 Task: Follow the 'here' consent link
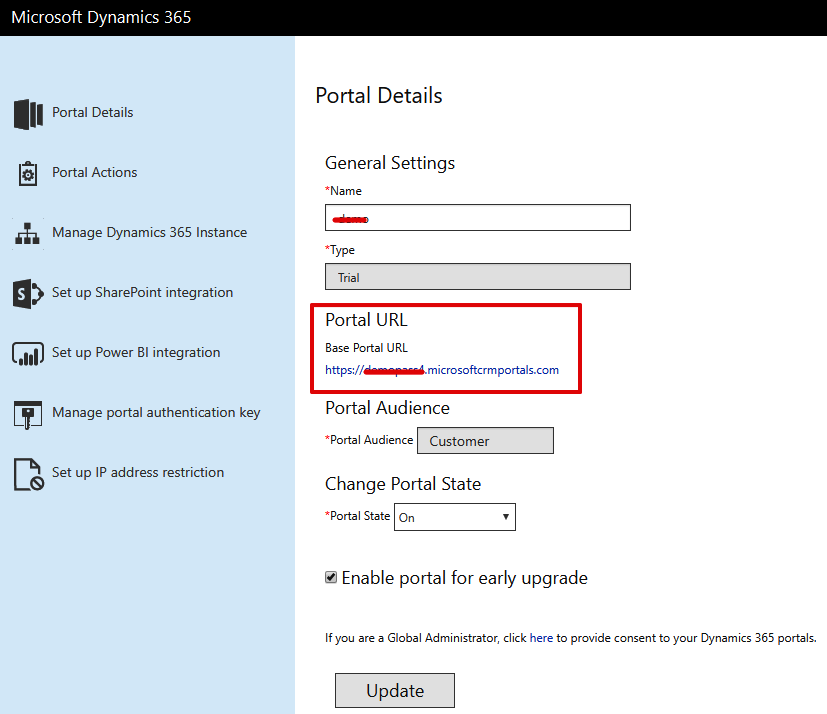[541, 638]
